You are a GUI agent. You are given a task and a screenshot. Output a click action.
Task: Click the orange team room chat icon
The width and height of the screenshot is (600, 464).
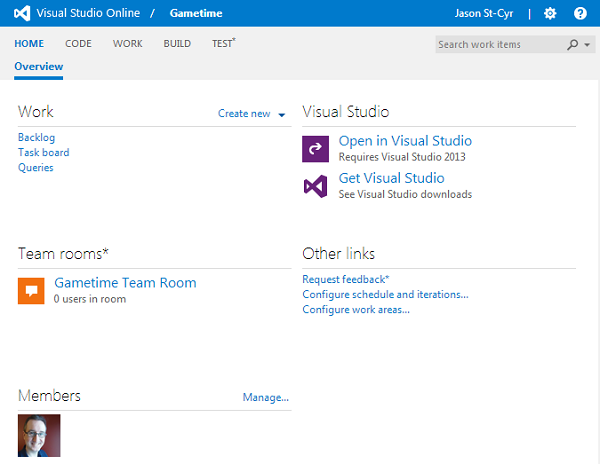point(31,291)
